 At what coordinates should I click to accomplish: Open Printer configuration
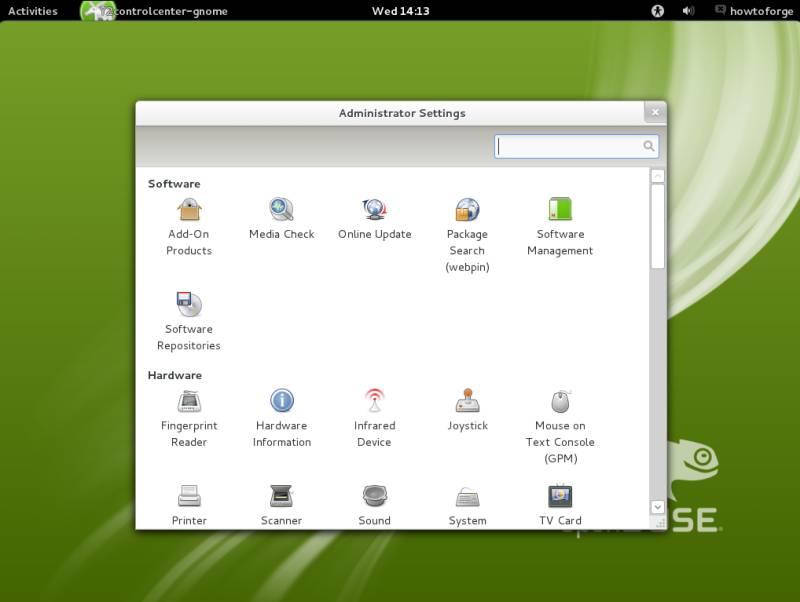[x=189, y=505]
